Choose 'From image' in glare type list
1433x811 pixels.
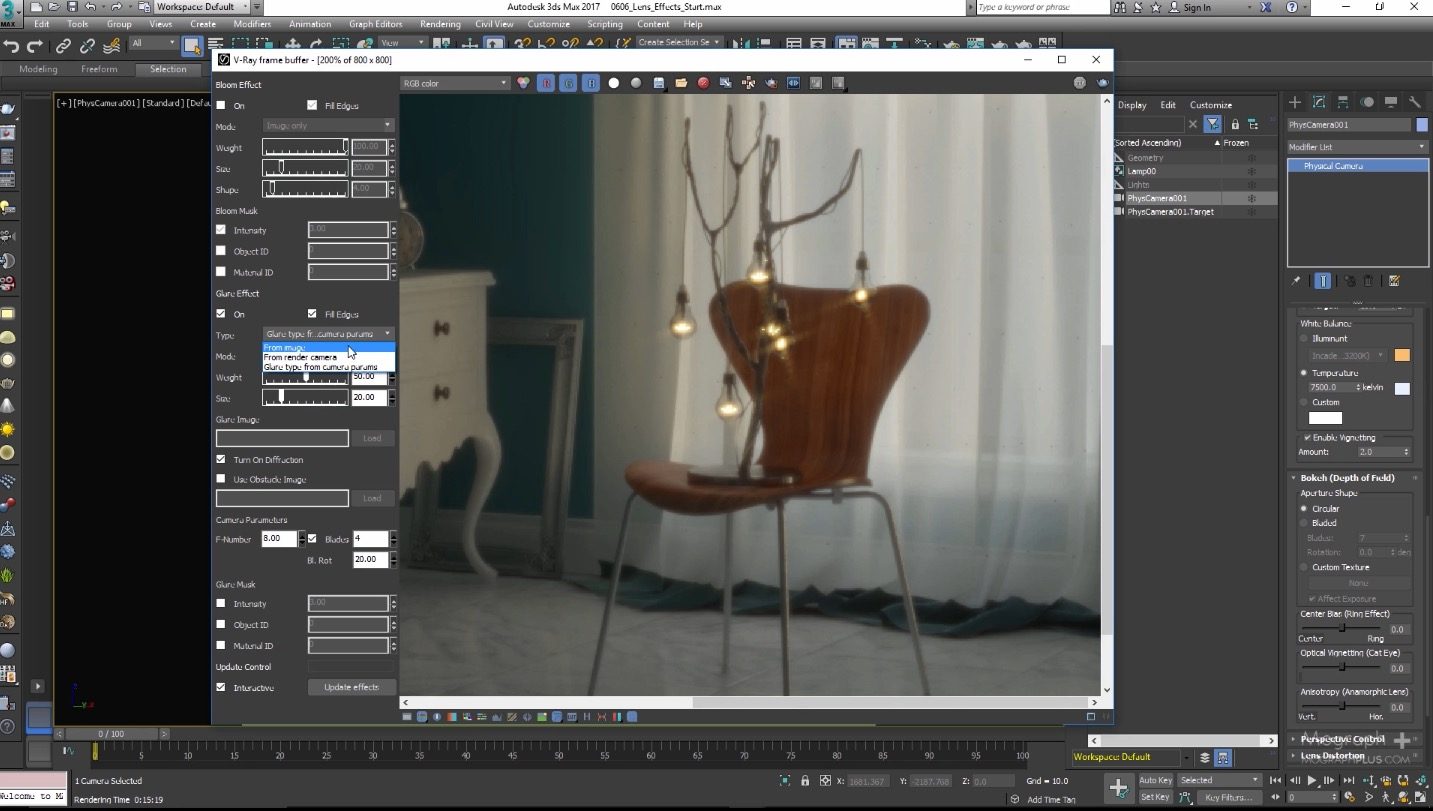(329, 347)
